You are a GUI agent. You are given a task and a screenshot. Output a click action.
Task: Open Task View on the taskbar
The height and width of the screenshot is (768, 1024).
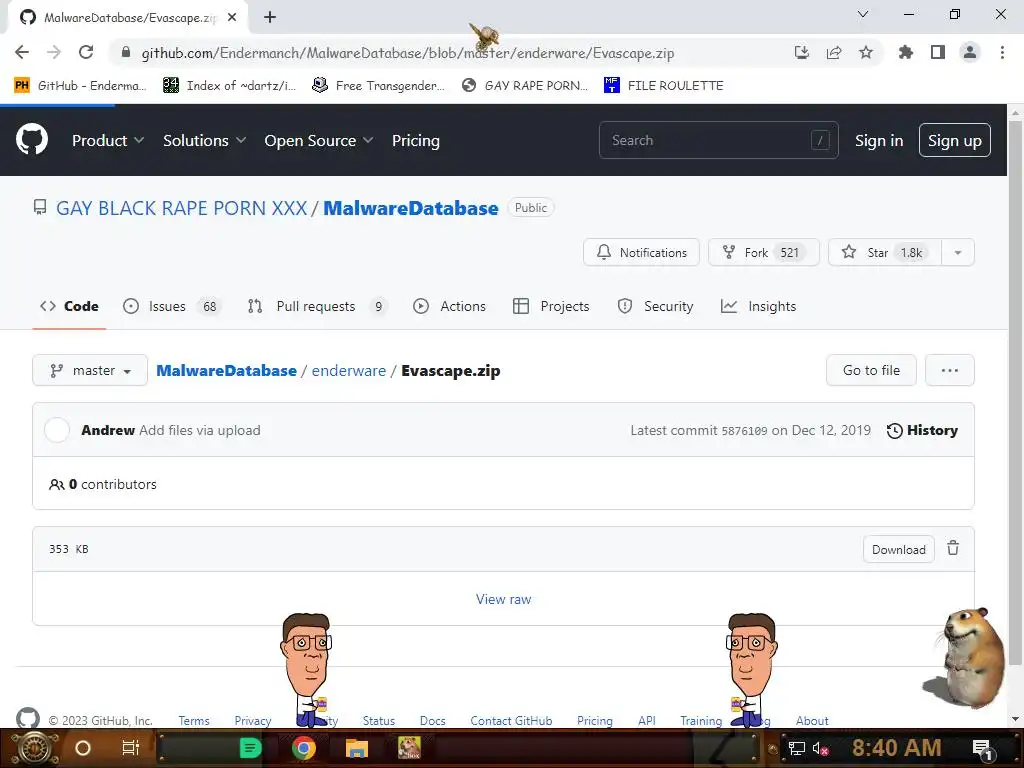click(x=131, y=748)
